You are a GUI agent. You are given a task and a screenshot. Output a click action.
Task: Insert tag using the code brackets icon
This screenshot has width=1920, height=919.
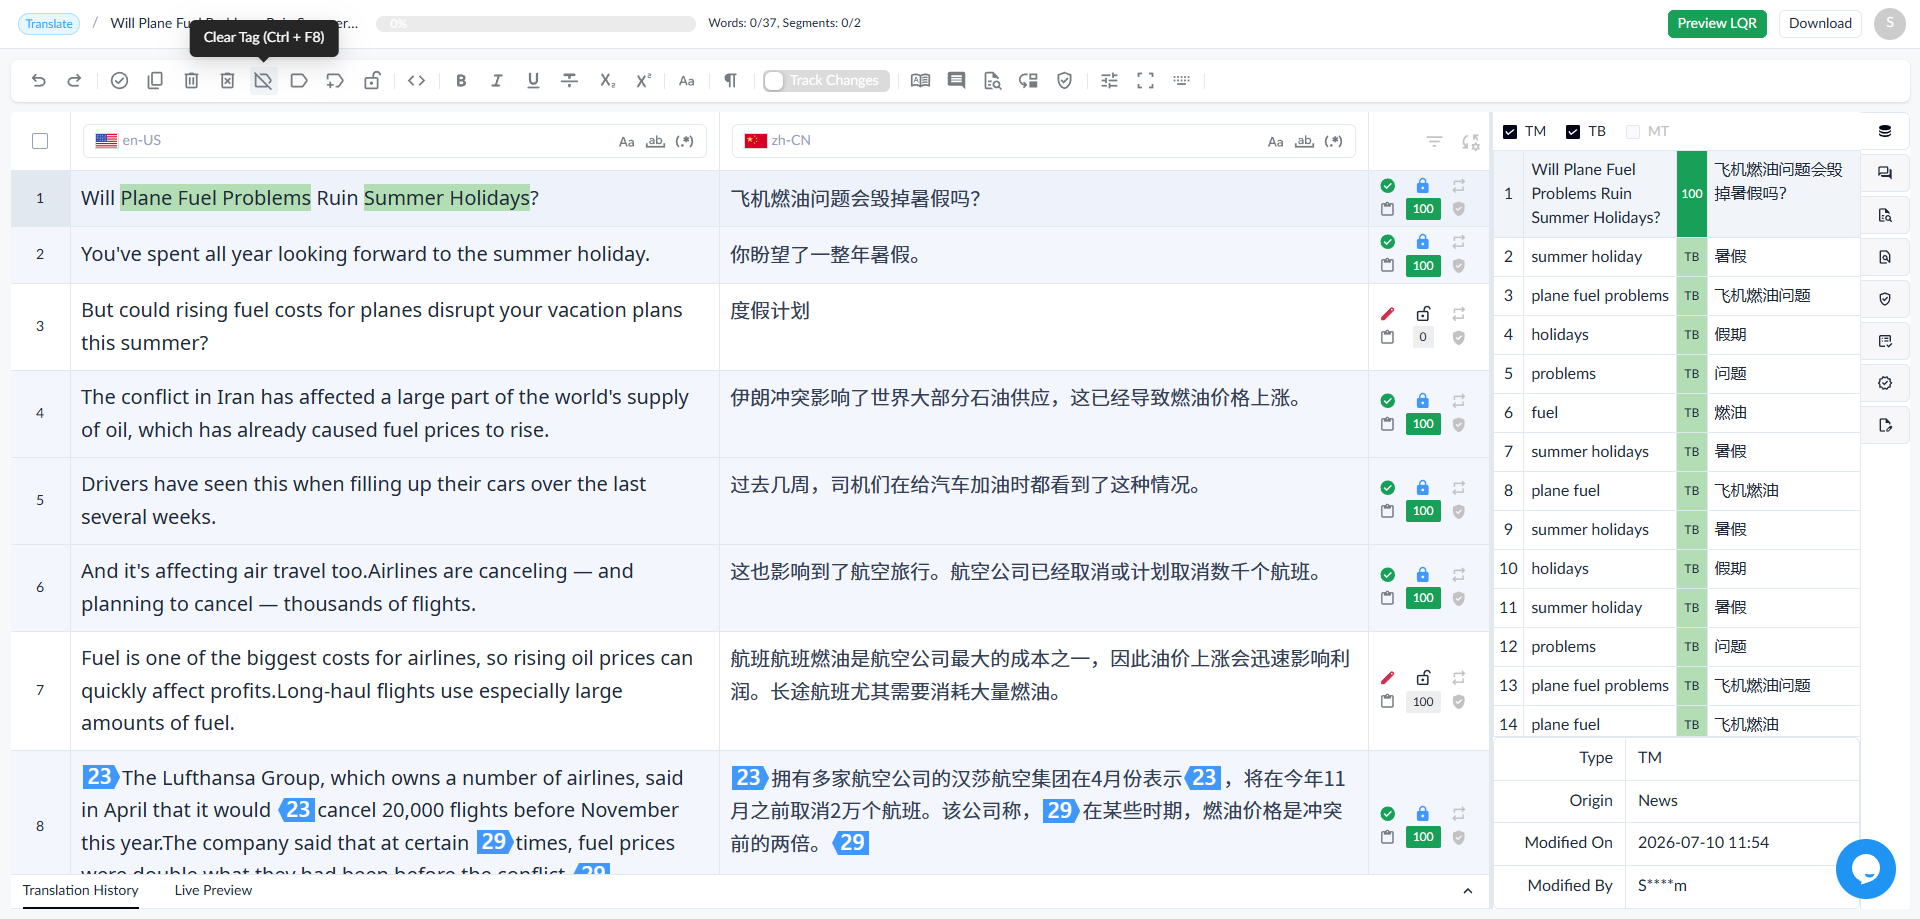417,81
